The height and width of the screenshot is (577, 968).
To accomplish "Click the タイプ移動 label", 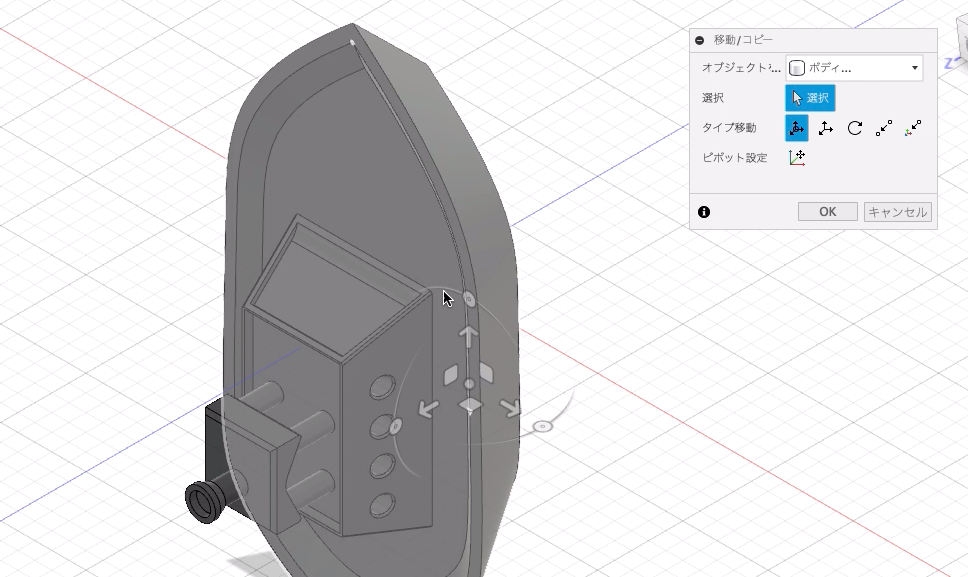I will 729,128.
